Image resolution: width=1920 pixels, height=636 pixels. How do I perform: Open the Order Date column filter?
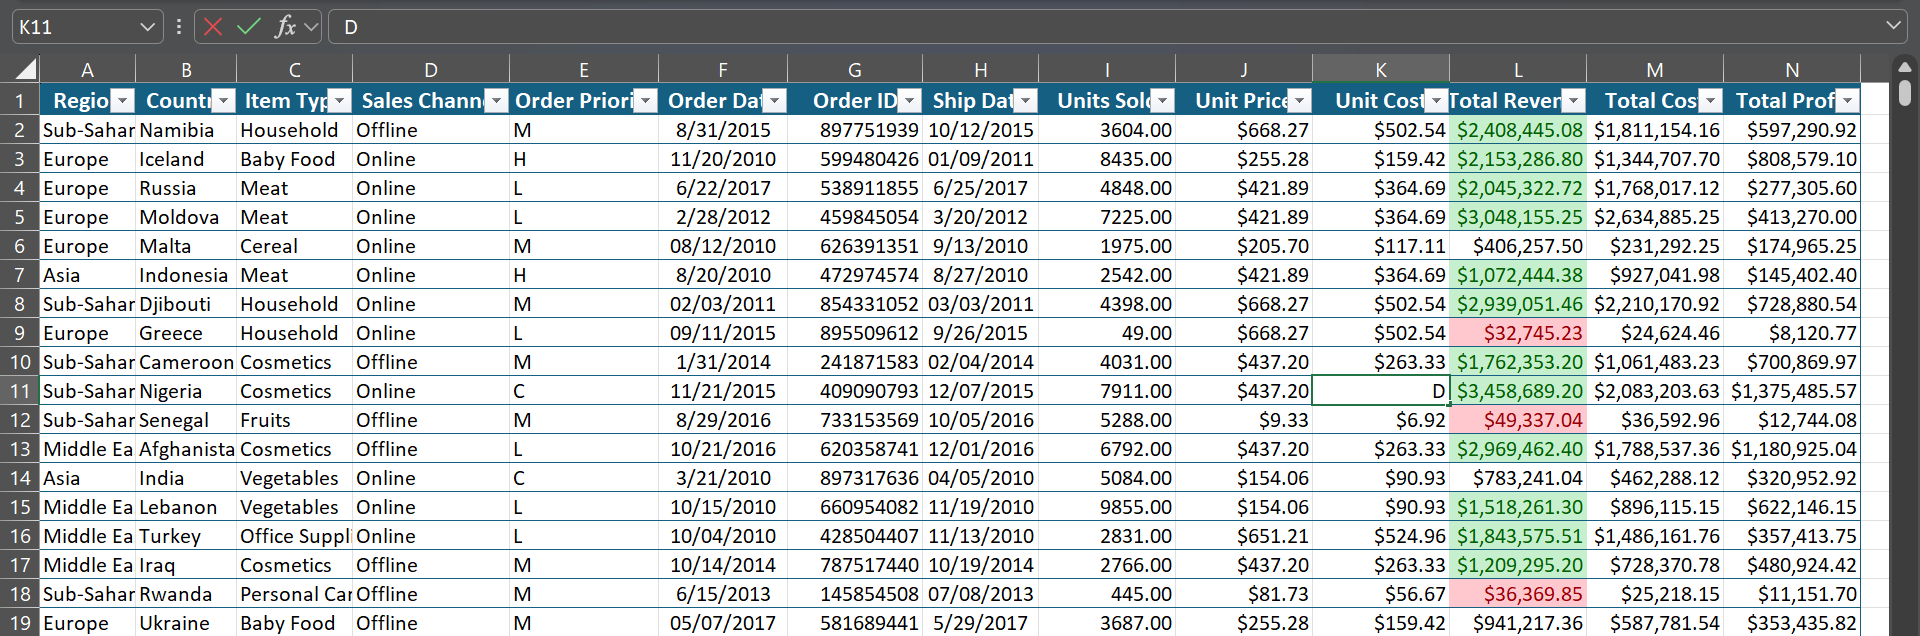pyautogui.click(x=774, y=101)
